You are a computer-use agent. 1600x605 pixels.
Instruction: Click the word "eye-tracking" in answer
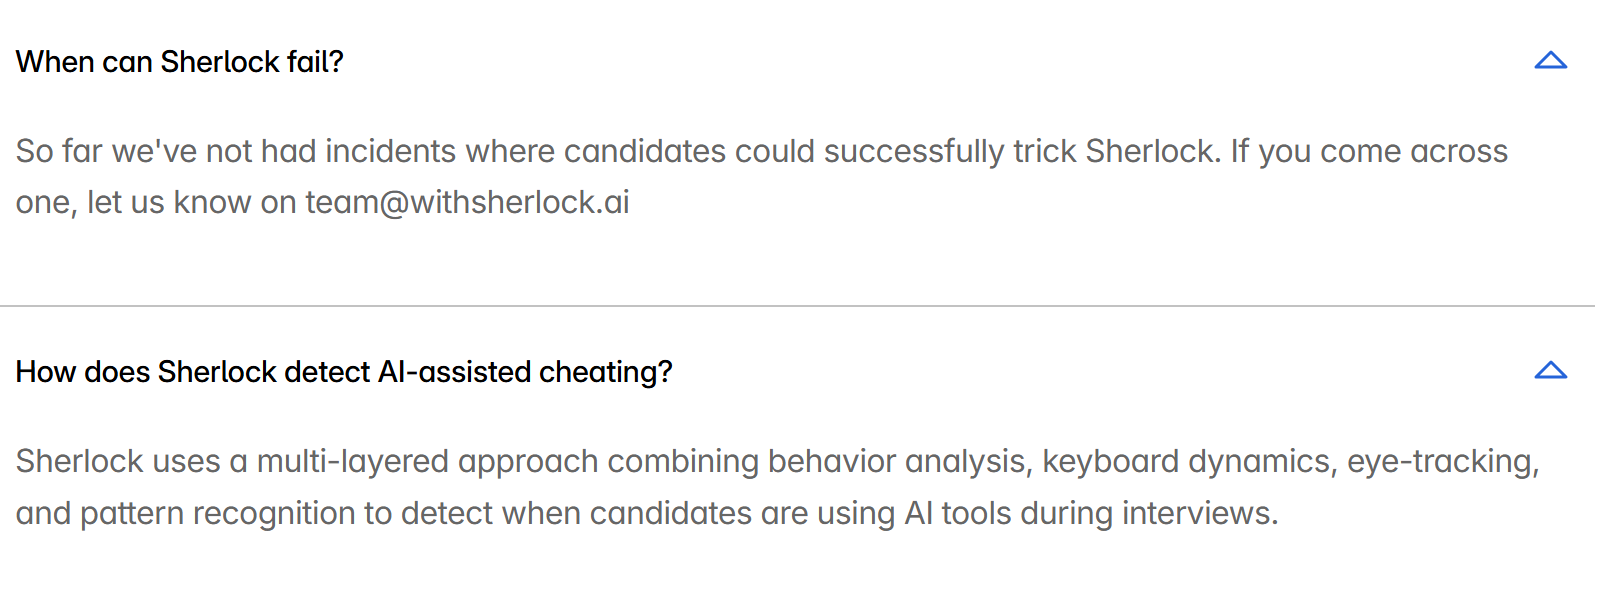coord(1441,462)
